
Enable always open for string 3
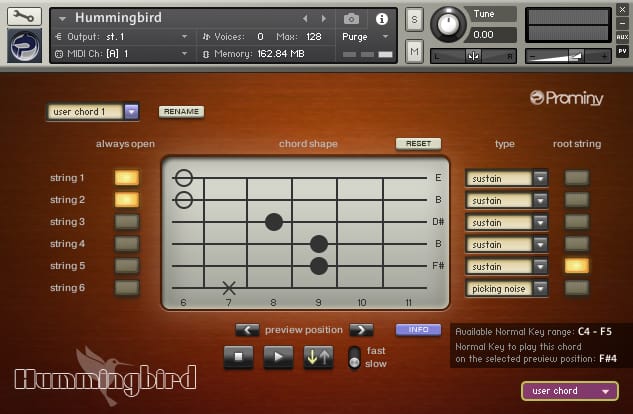127,222
